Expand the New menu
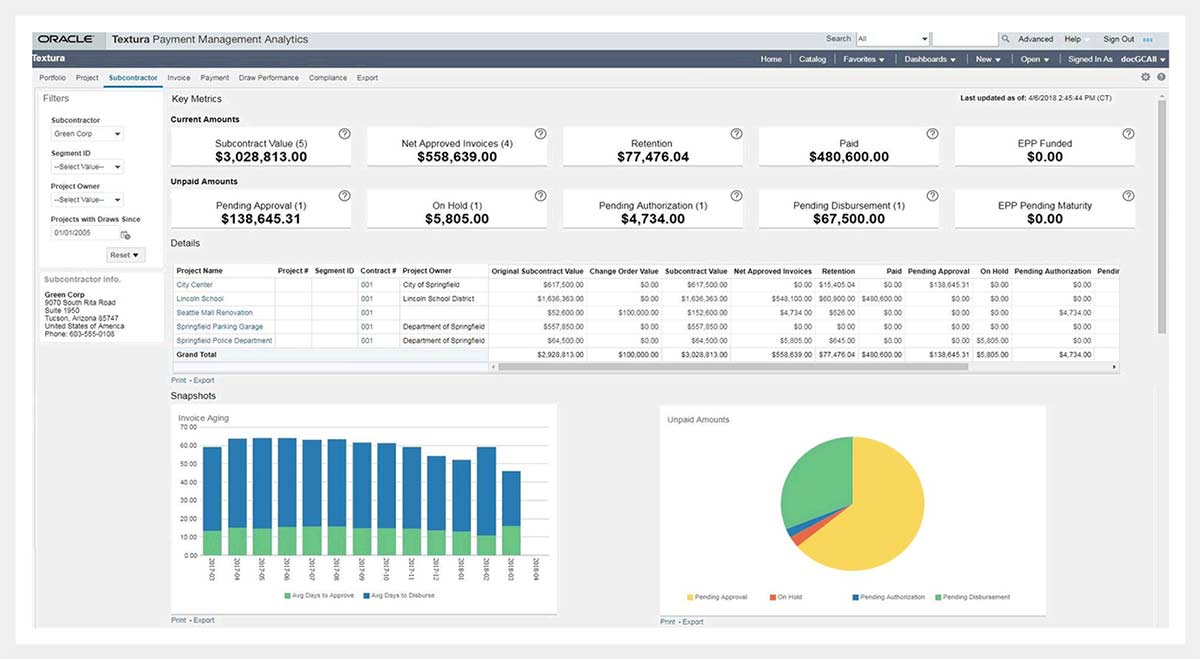 tap(988, 59)
